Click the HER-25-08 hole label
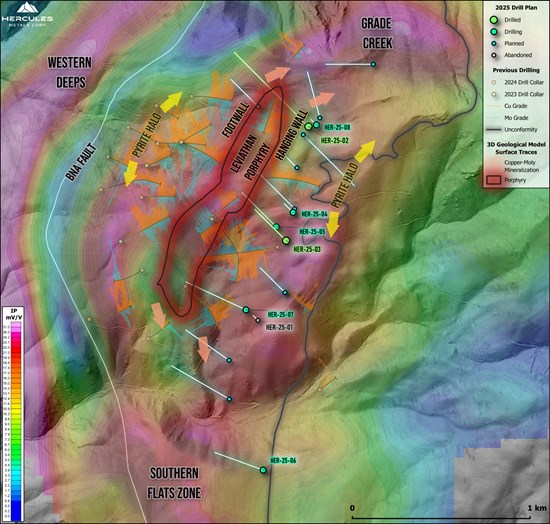Viewport: 550px width, 524px height. pos(337,127)
